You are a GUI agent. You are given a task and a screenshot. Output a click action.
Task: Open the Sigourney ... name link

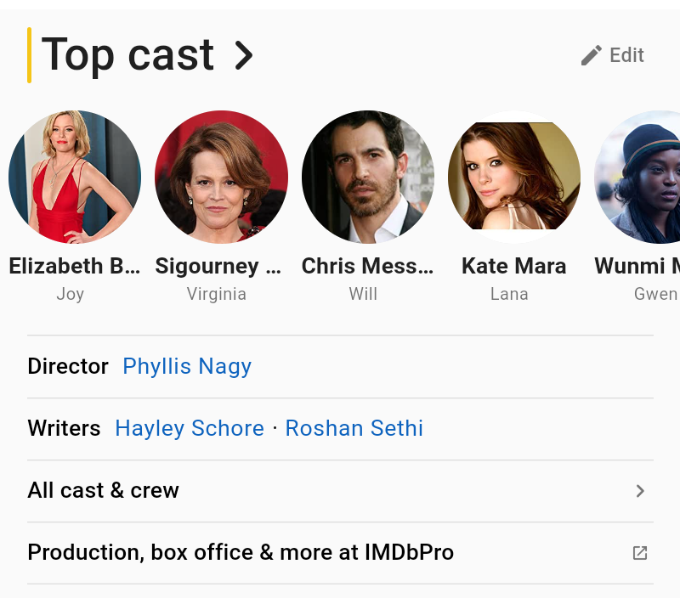[x=218, y=266]
